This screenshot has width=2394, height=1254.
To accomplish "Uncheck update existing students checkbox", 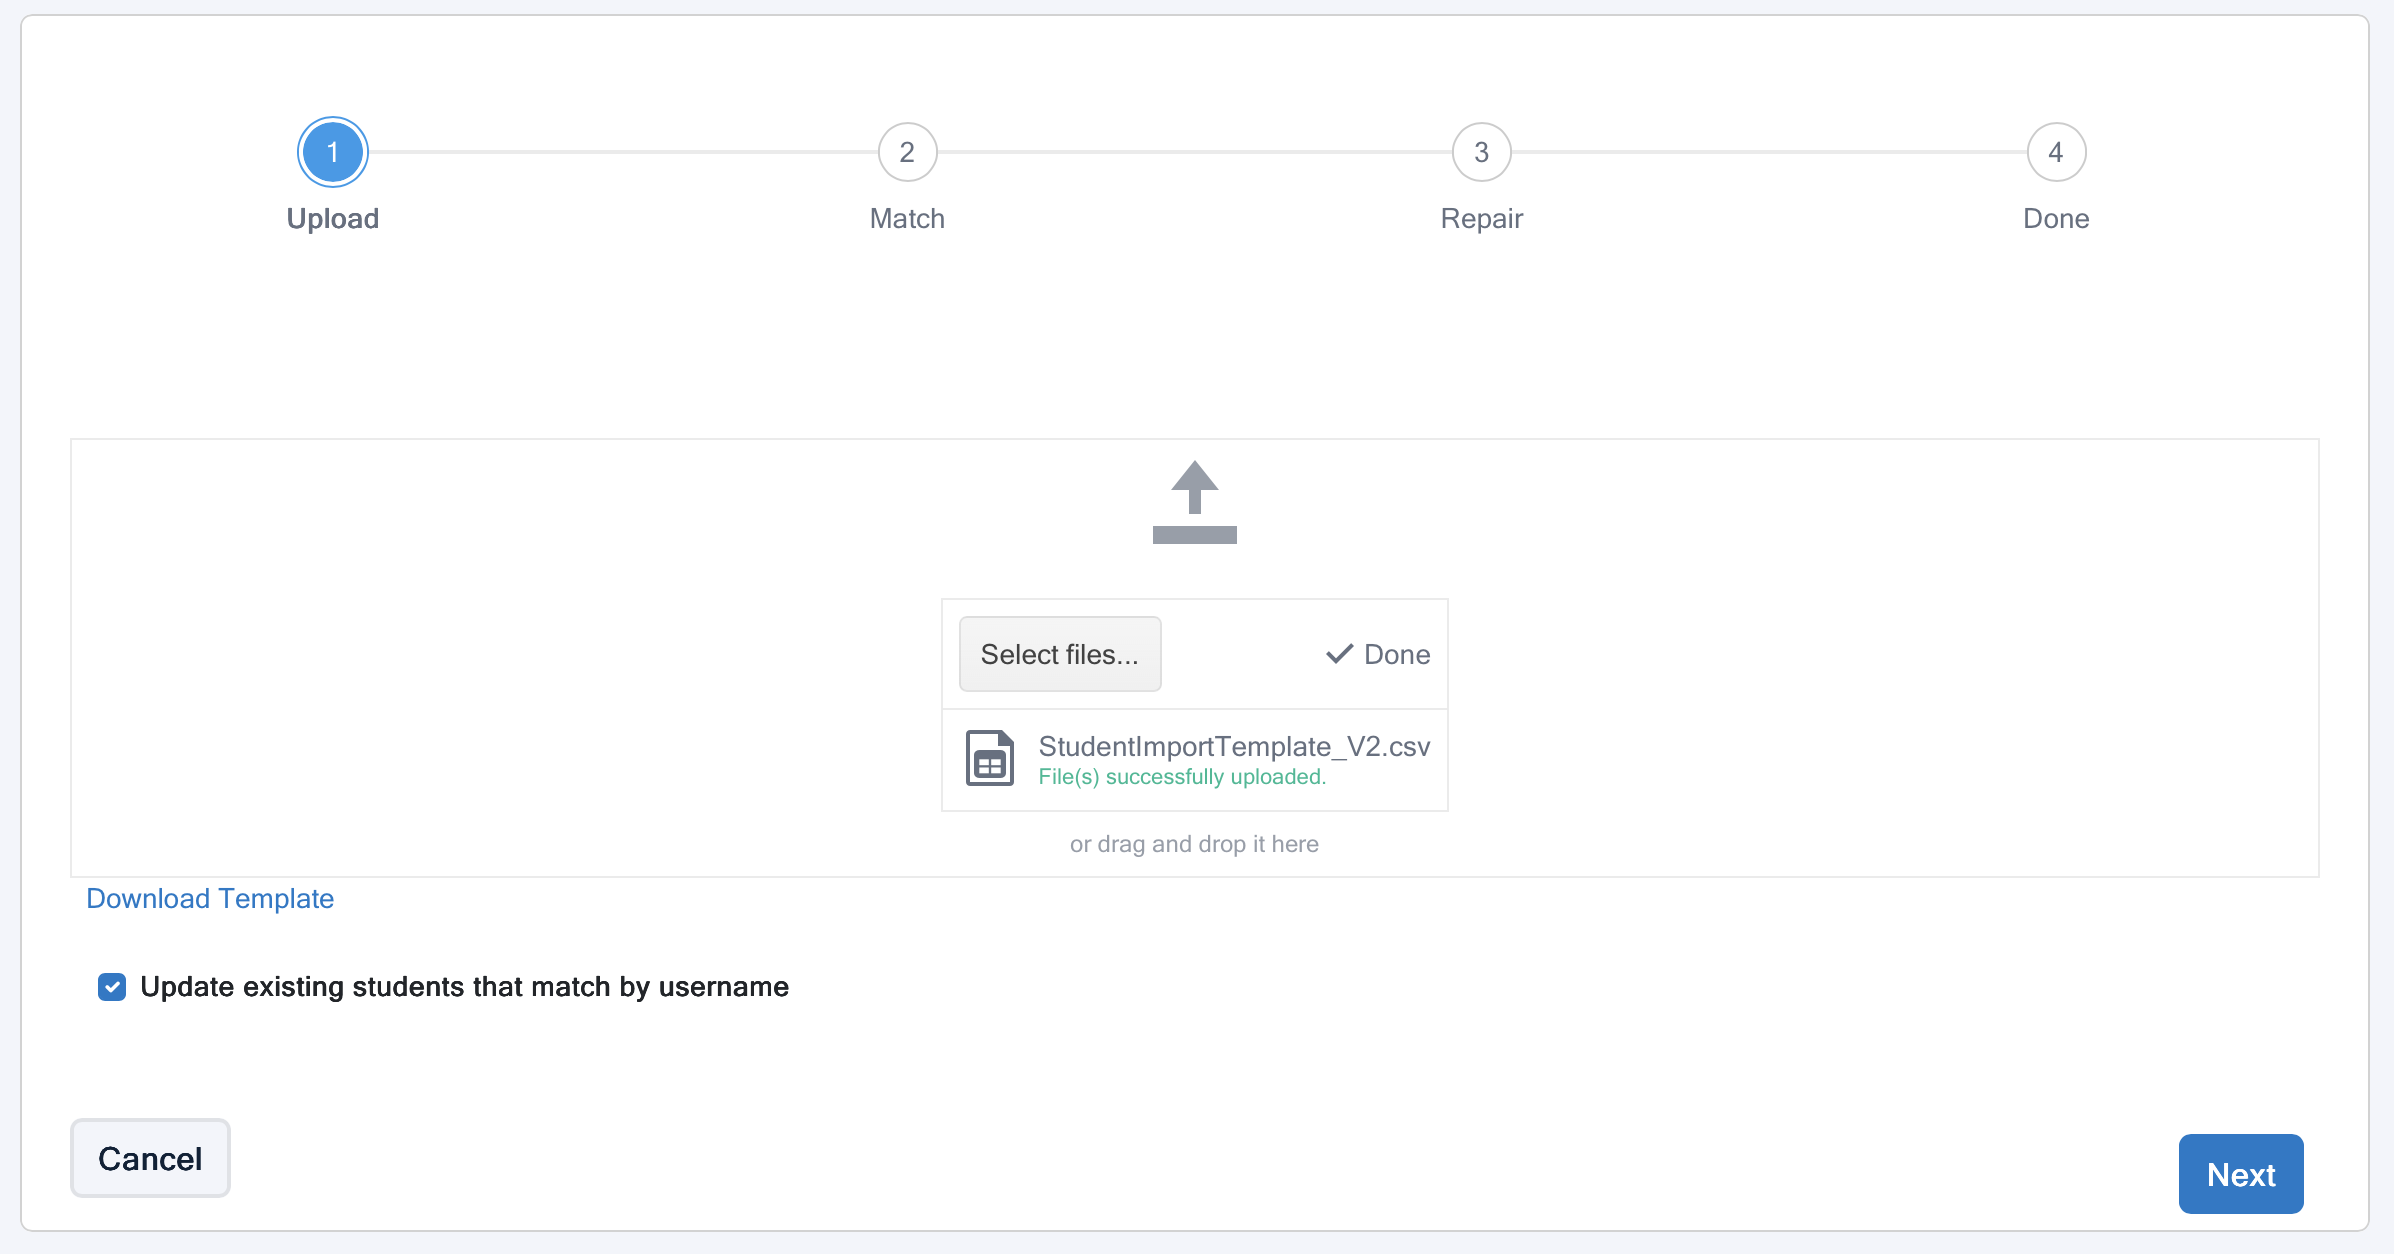I will coord(112,987).
